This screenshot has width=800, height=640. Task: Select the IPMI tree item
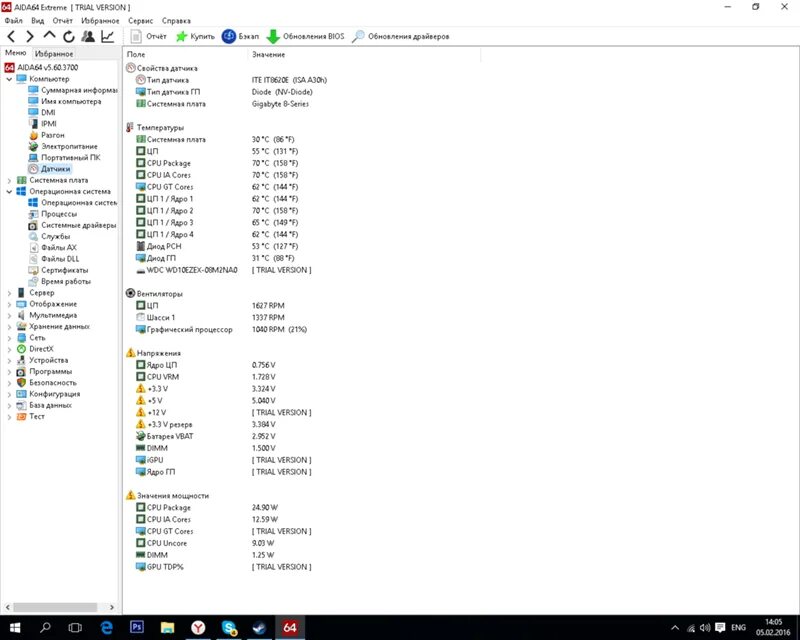coord(42,124)
